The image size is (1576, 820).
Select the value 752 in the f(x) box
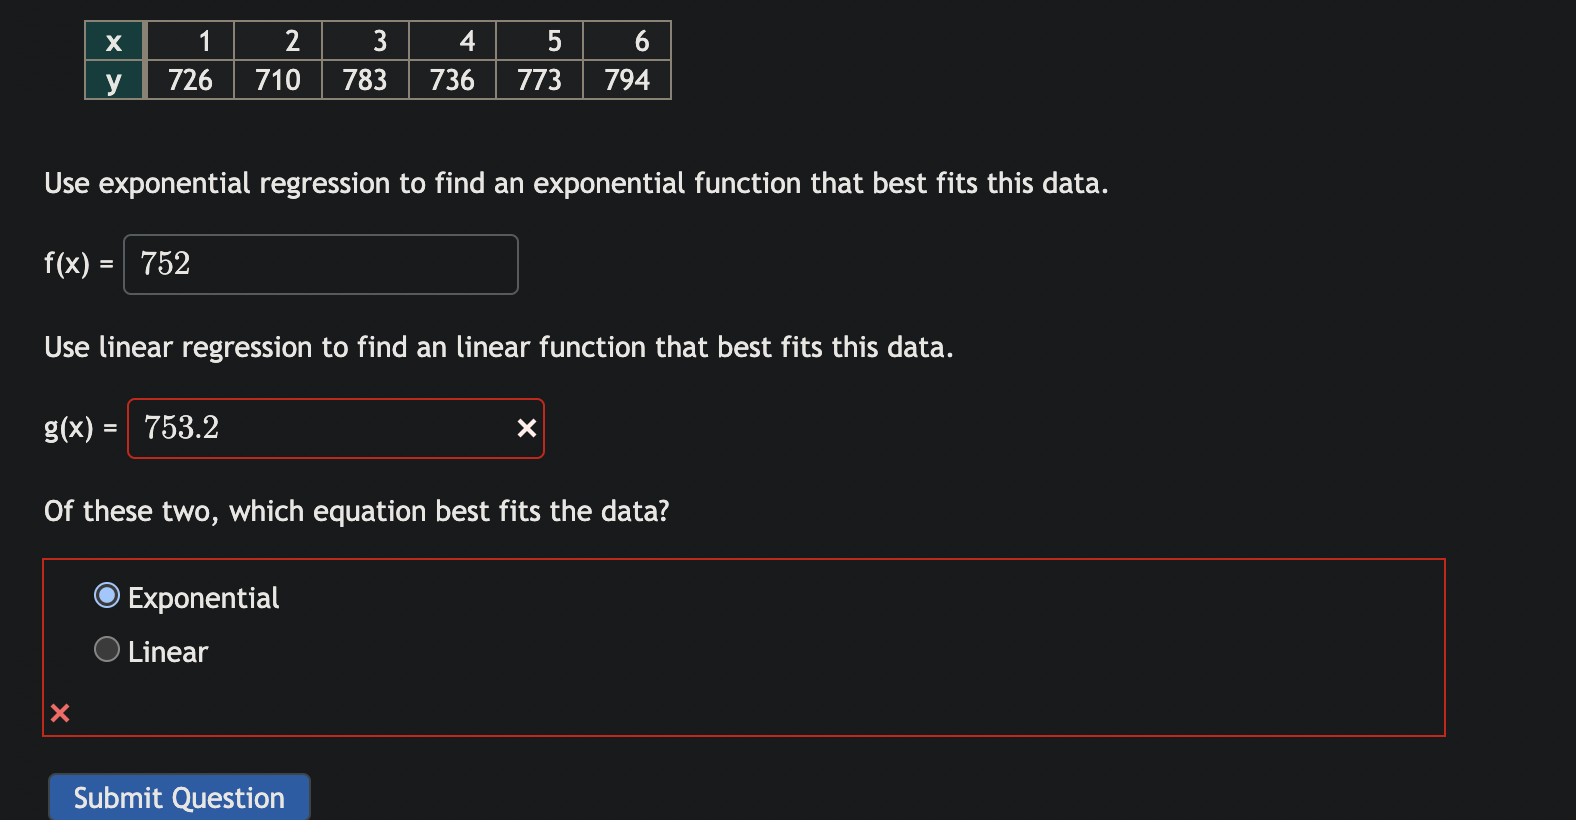click(165, 264)
